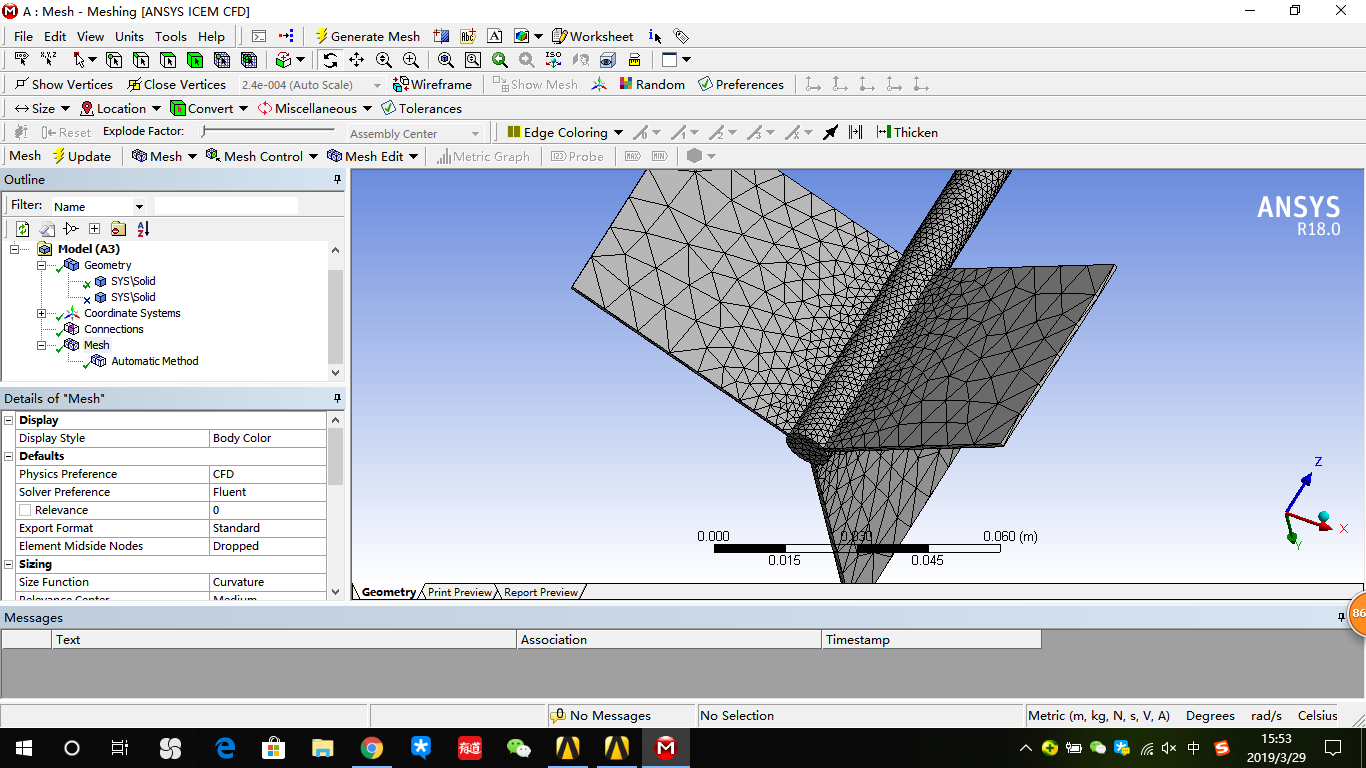Image resolution: width=1366 pixels, height=768 pixels.
Task: Collapse the Sizing section in Details
Action: pyautogui.click(x=9, y=564)
